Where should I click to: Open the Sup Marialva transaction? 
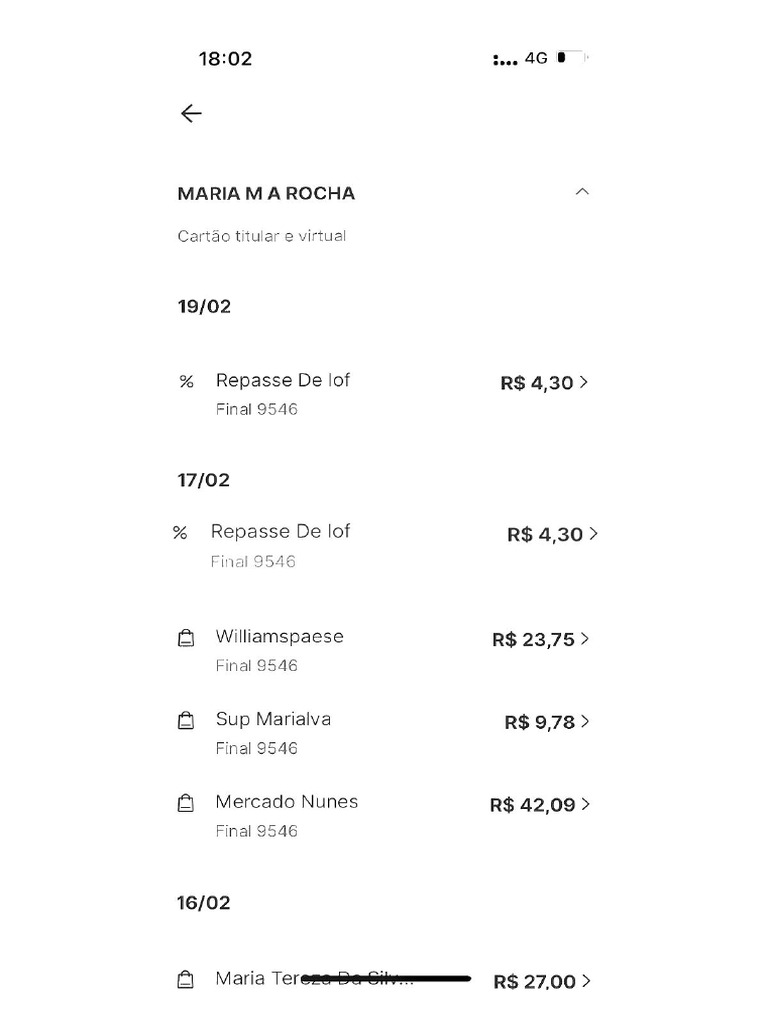pos(273,719)
